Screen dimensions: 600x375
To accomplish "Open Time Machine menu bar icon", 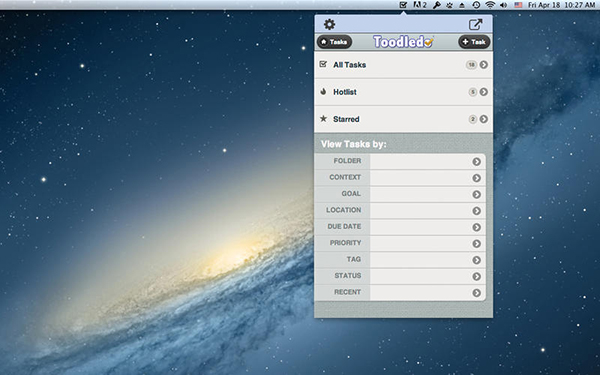I will (476, 5).
